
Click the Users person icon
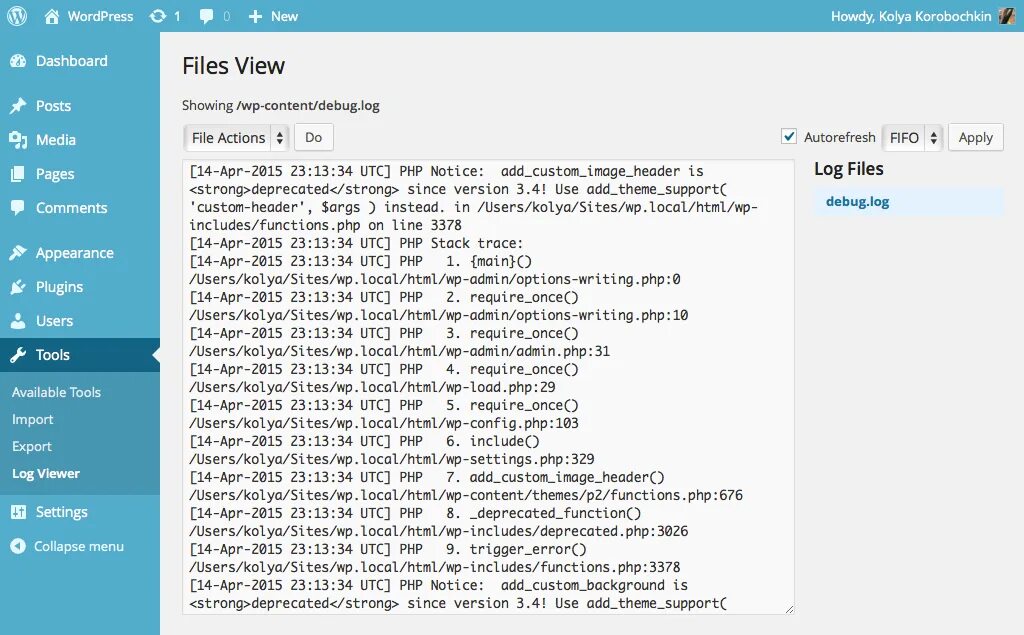pos(18,321)
